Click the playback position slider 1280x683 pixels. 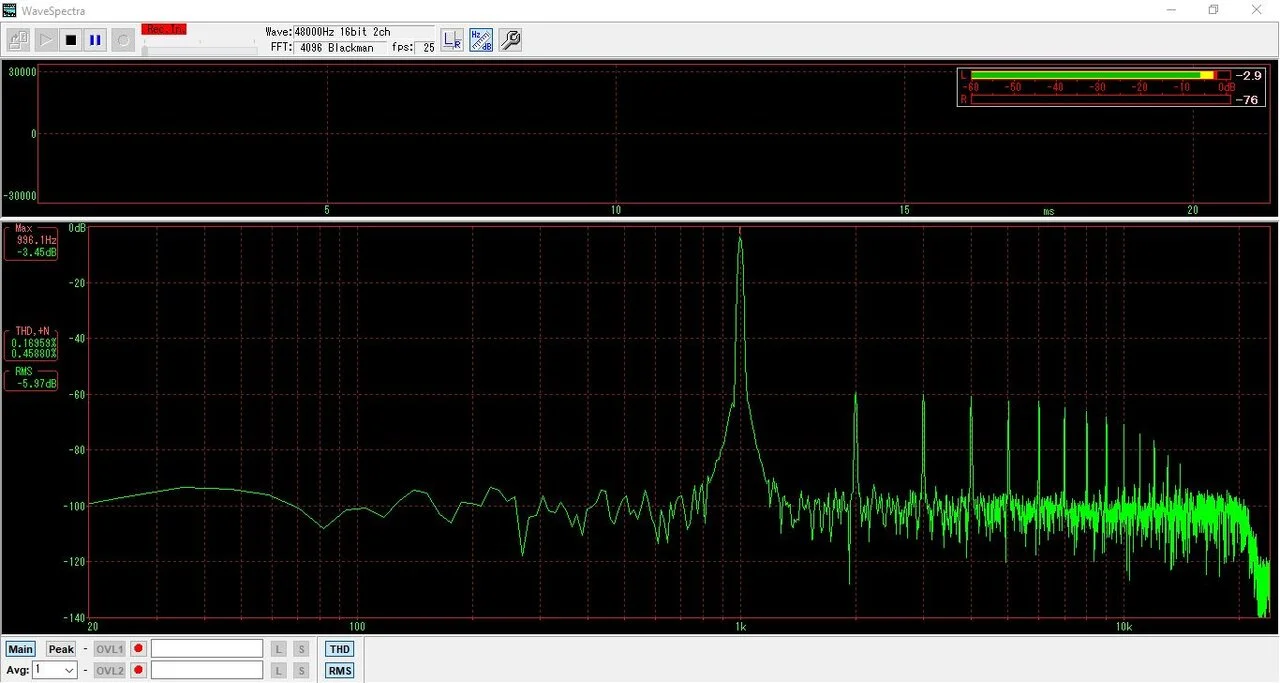[x=200, y=48]
